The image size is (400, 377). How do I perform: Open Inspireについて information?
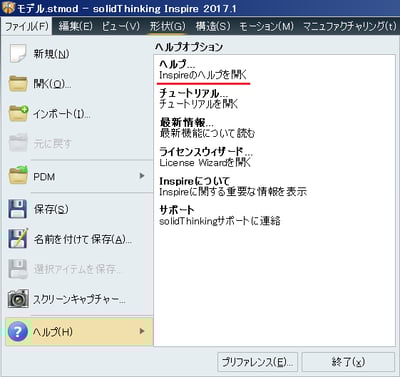[233, 186]
